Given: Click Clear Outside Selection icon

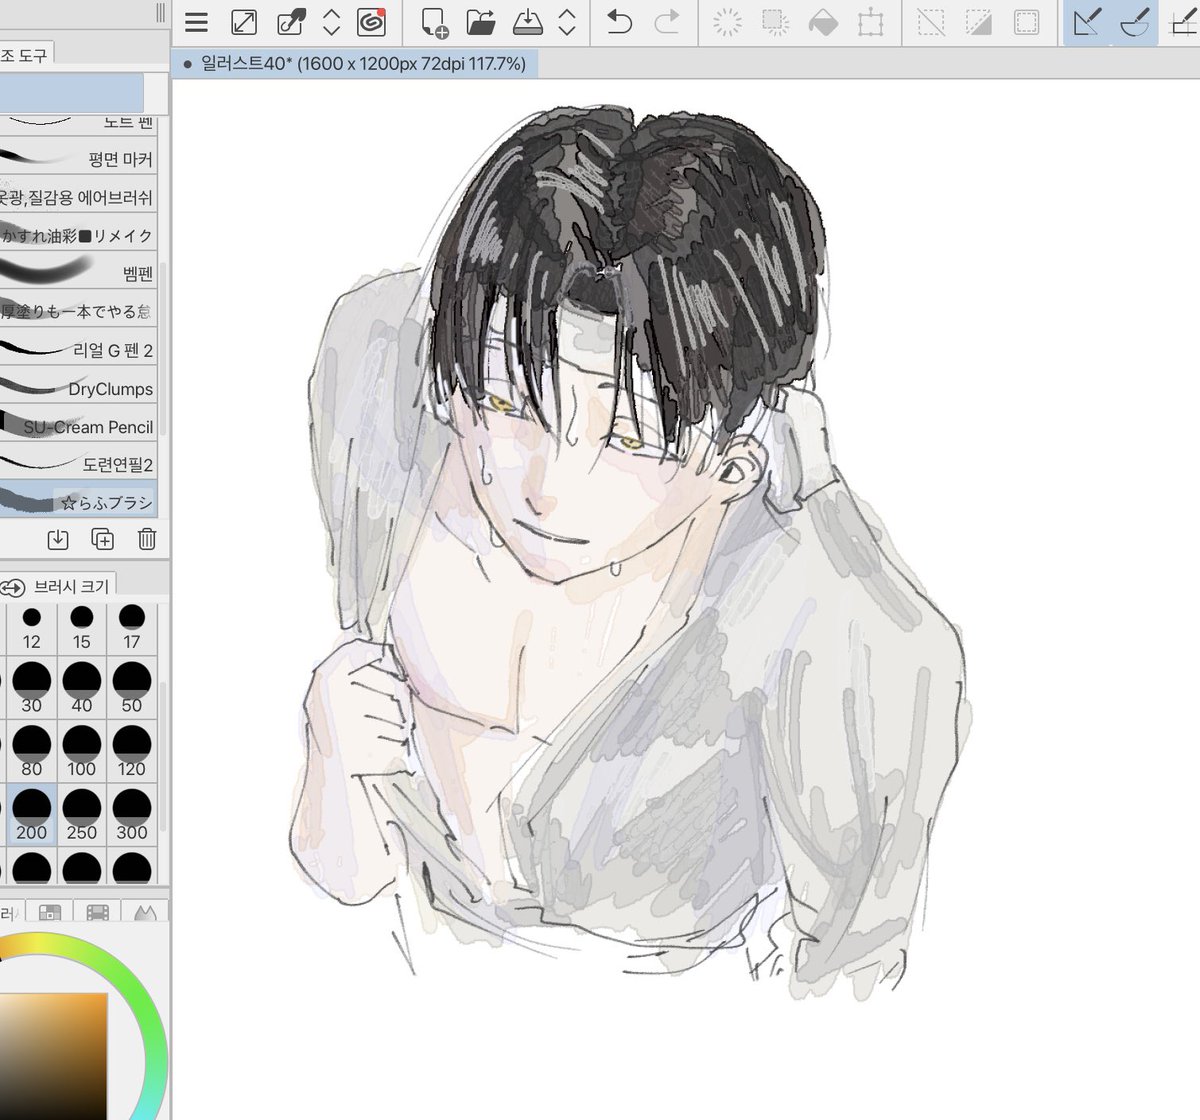Looking at the screenshot, I should pos(775,22).
